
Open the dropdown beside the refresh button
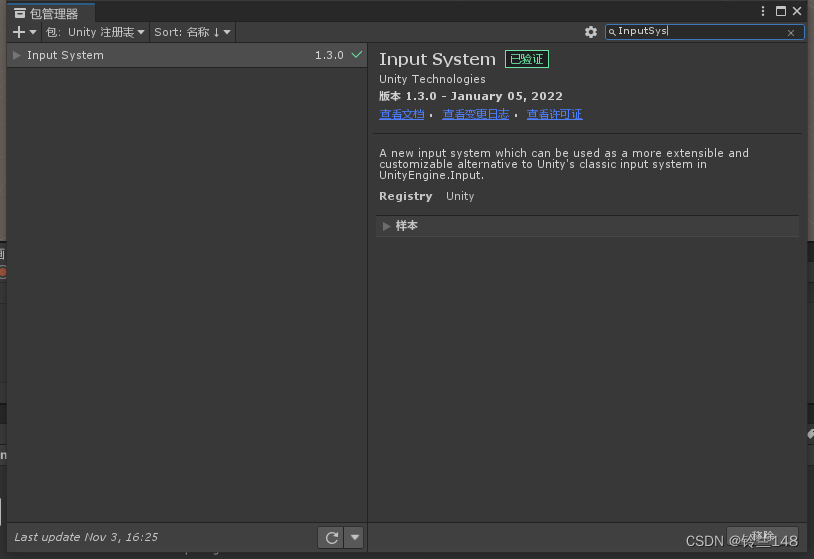point(355,537)
